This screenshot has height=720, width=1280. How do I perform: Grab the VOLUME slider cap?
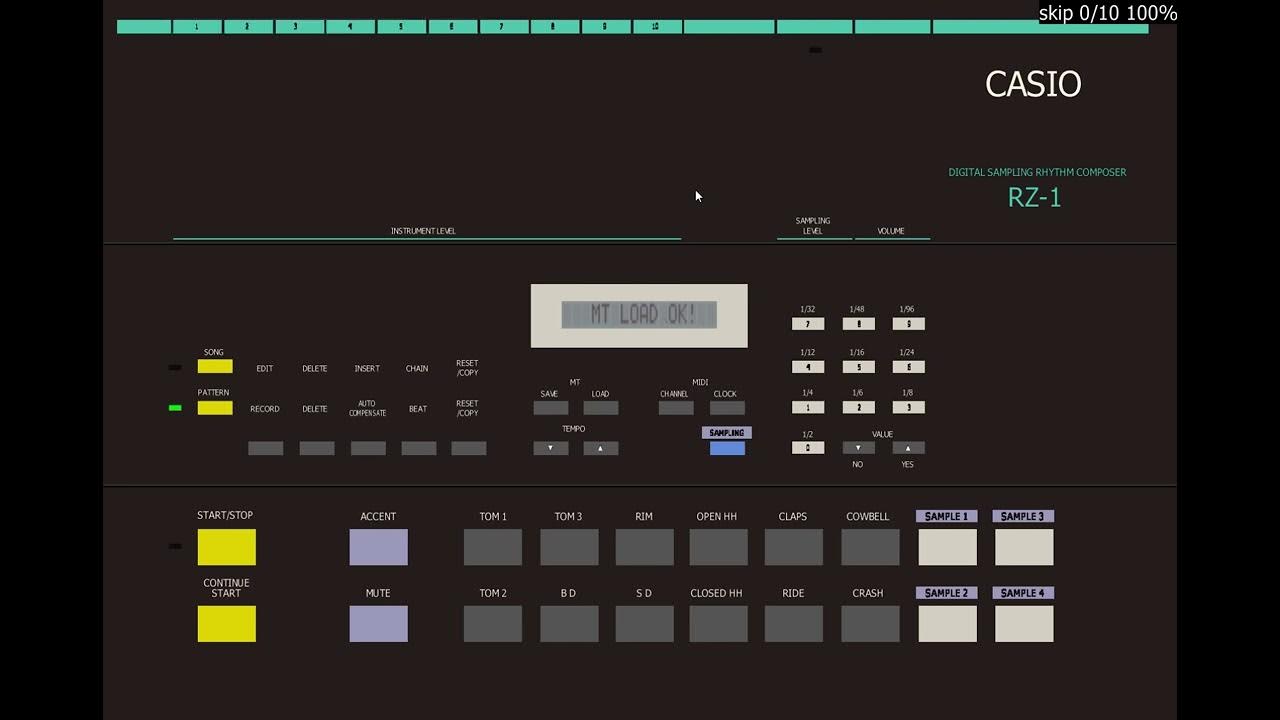click(893, 27)
